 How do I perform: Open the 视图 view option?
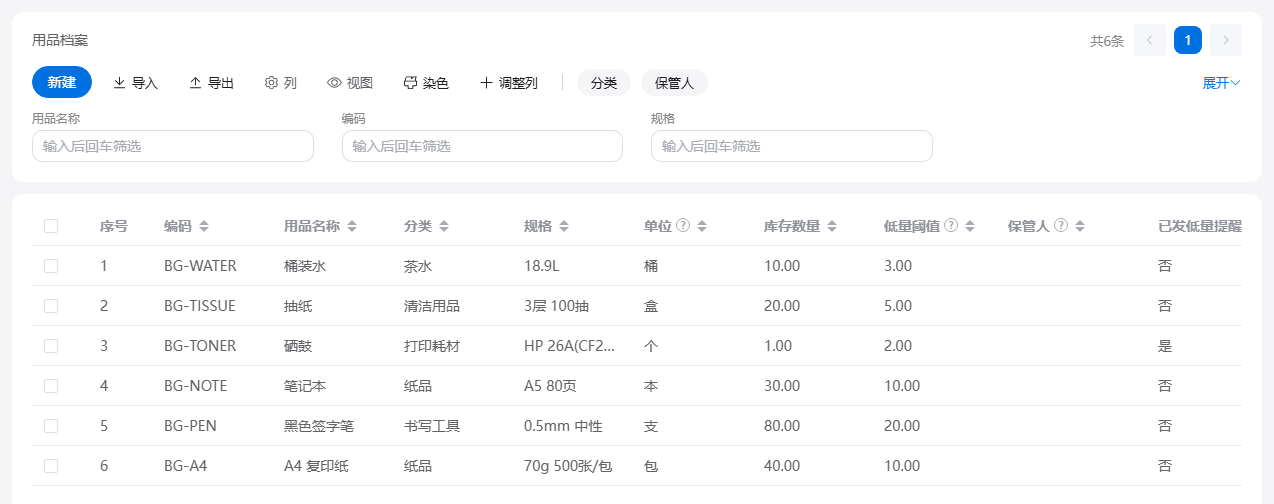[350, 83]
